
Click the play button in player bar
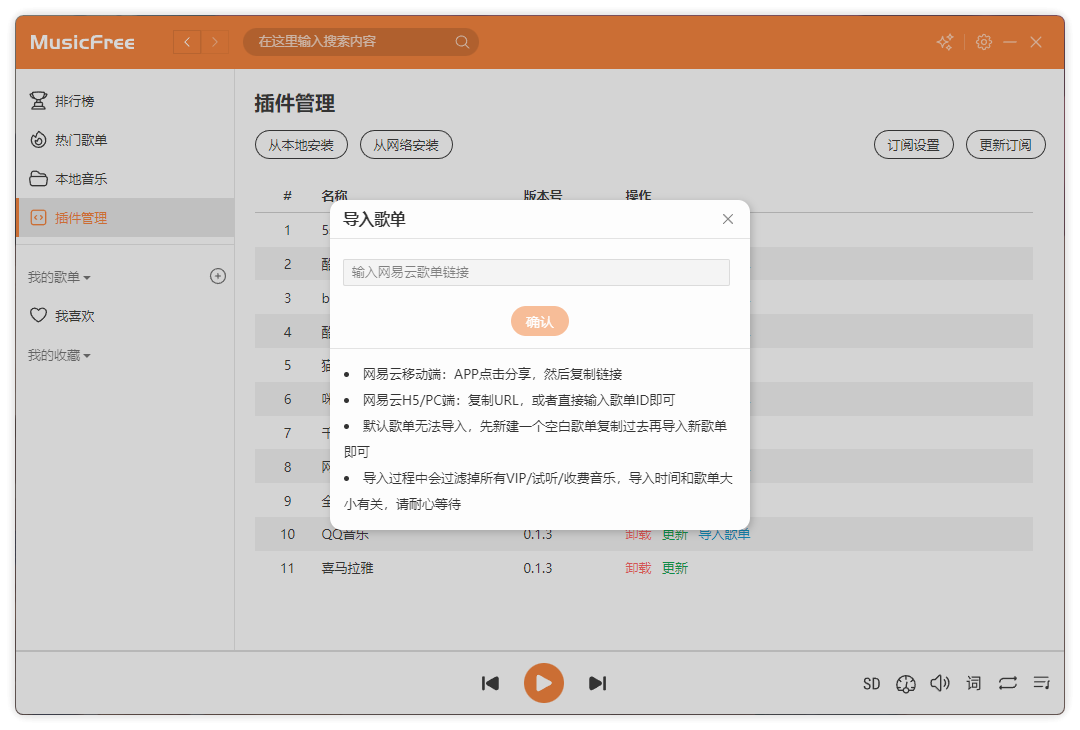tap(543, 683)
